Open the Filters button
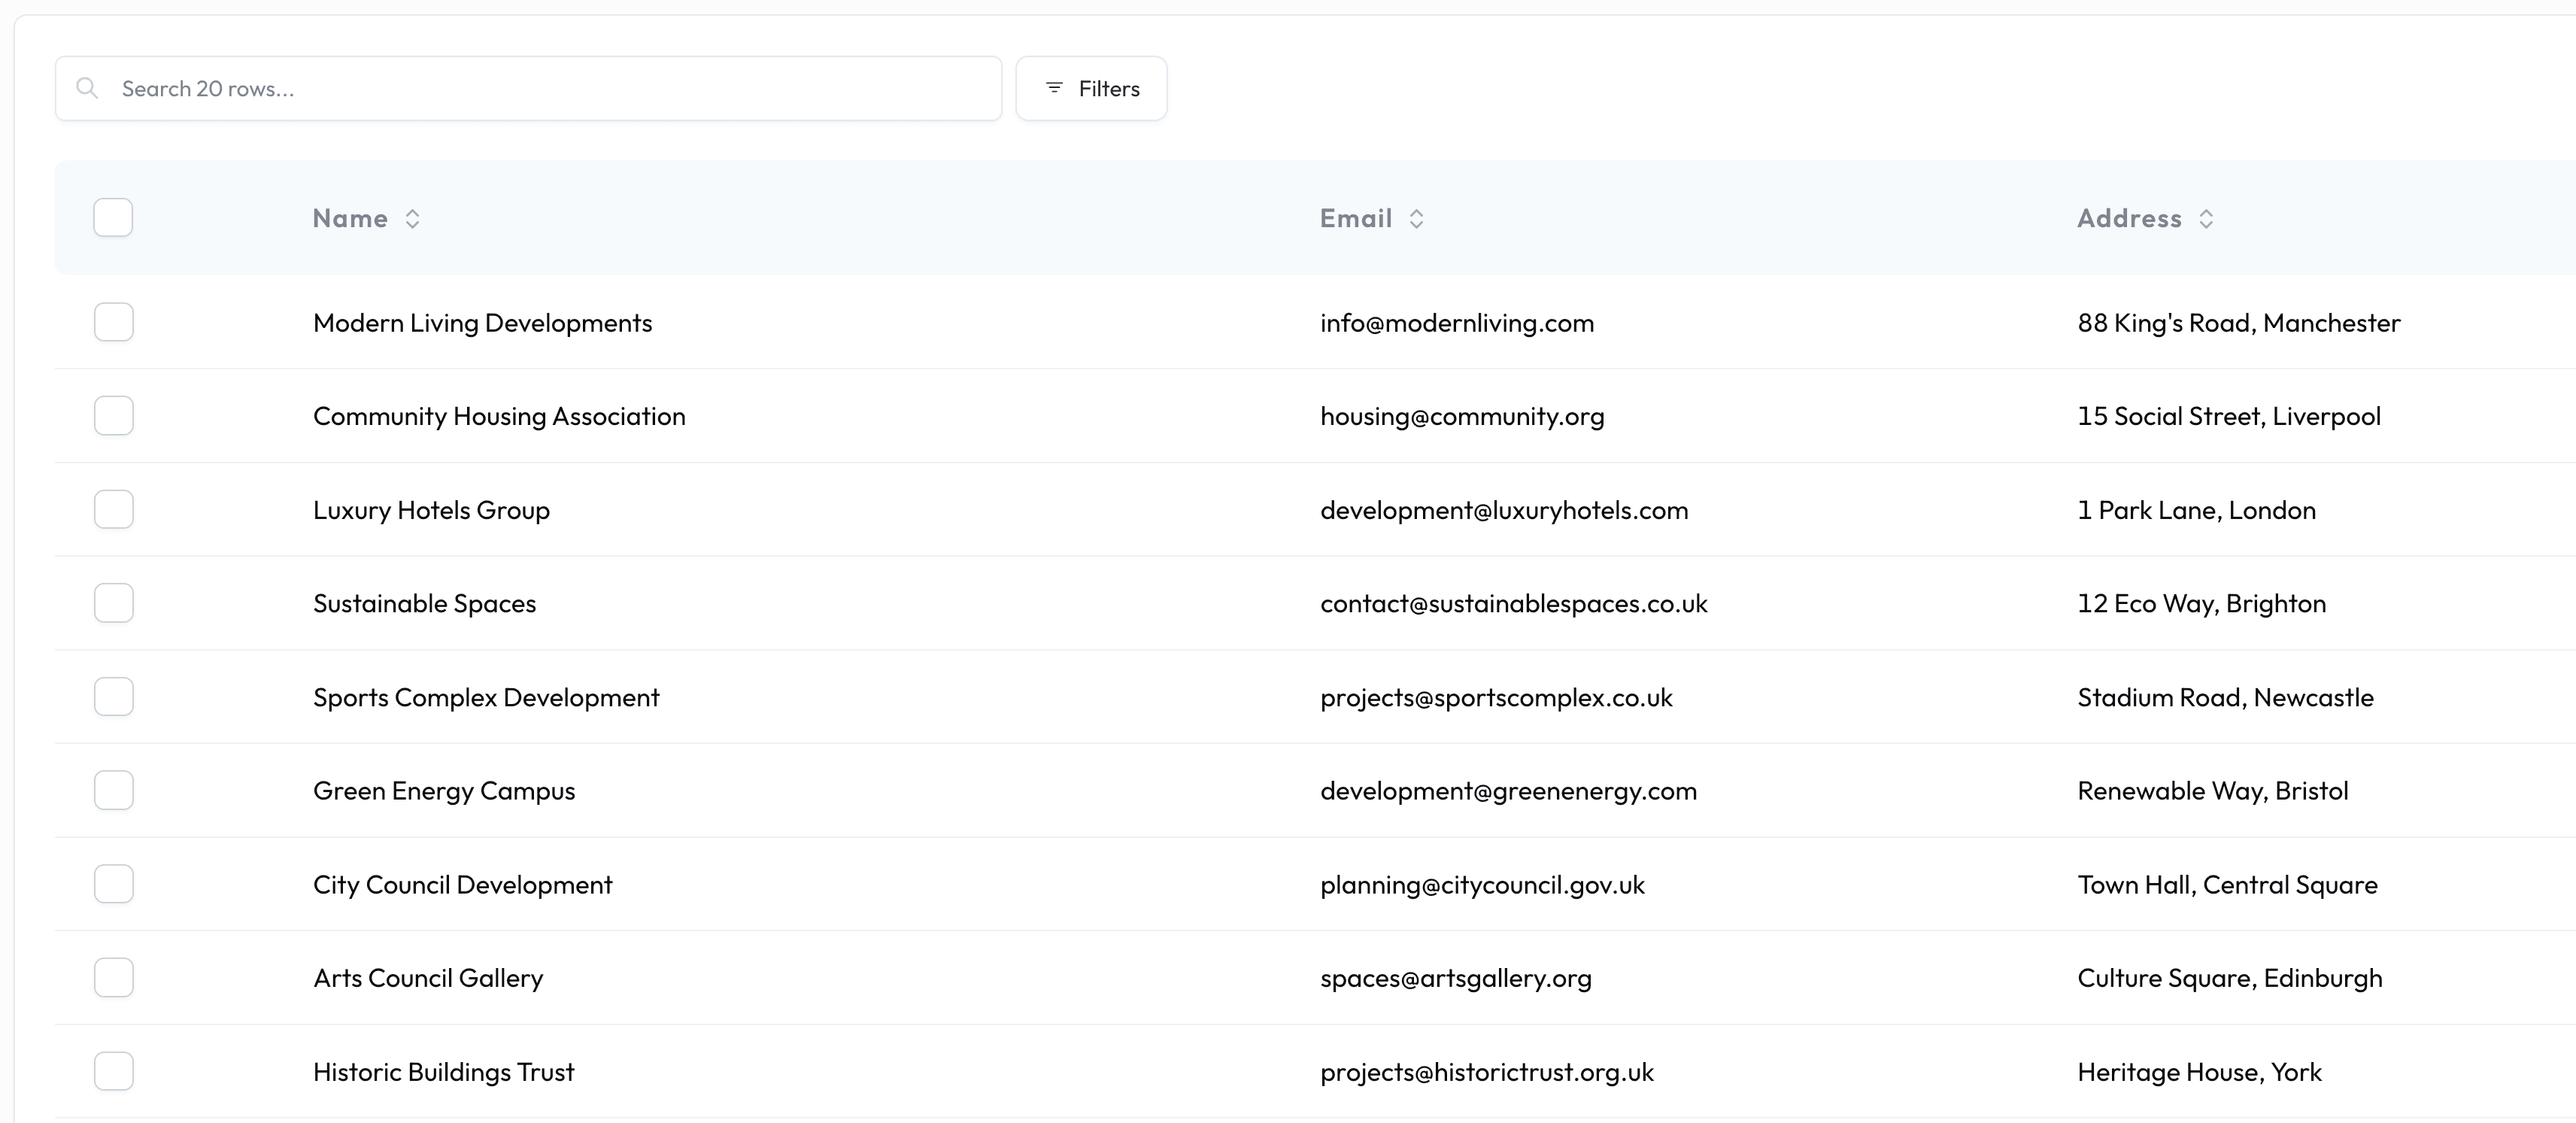The width and height of the screenshot is (2576, 1123). point(1091,88)
